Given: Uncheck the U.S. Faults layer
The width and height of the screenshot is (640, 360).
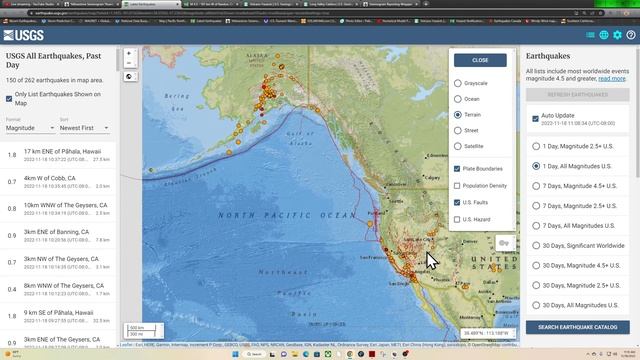Looking at the screenshot, I should (457, 202).
